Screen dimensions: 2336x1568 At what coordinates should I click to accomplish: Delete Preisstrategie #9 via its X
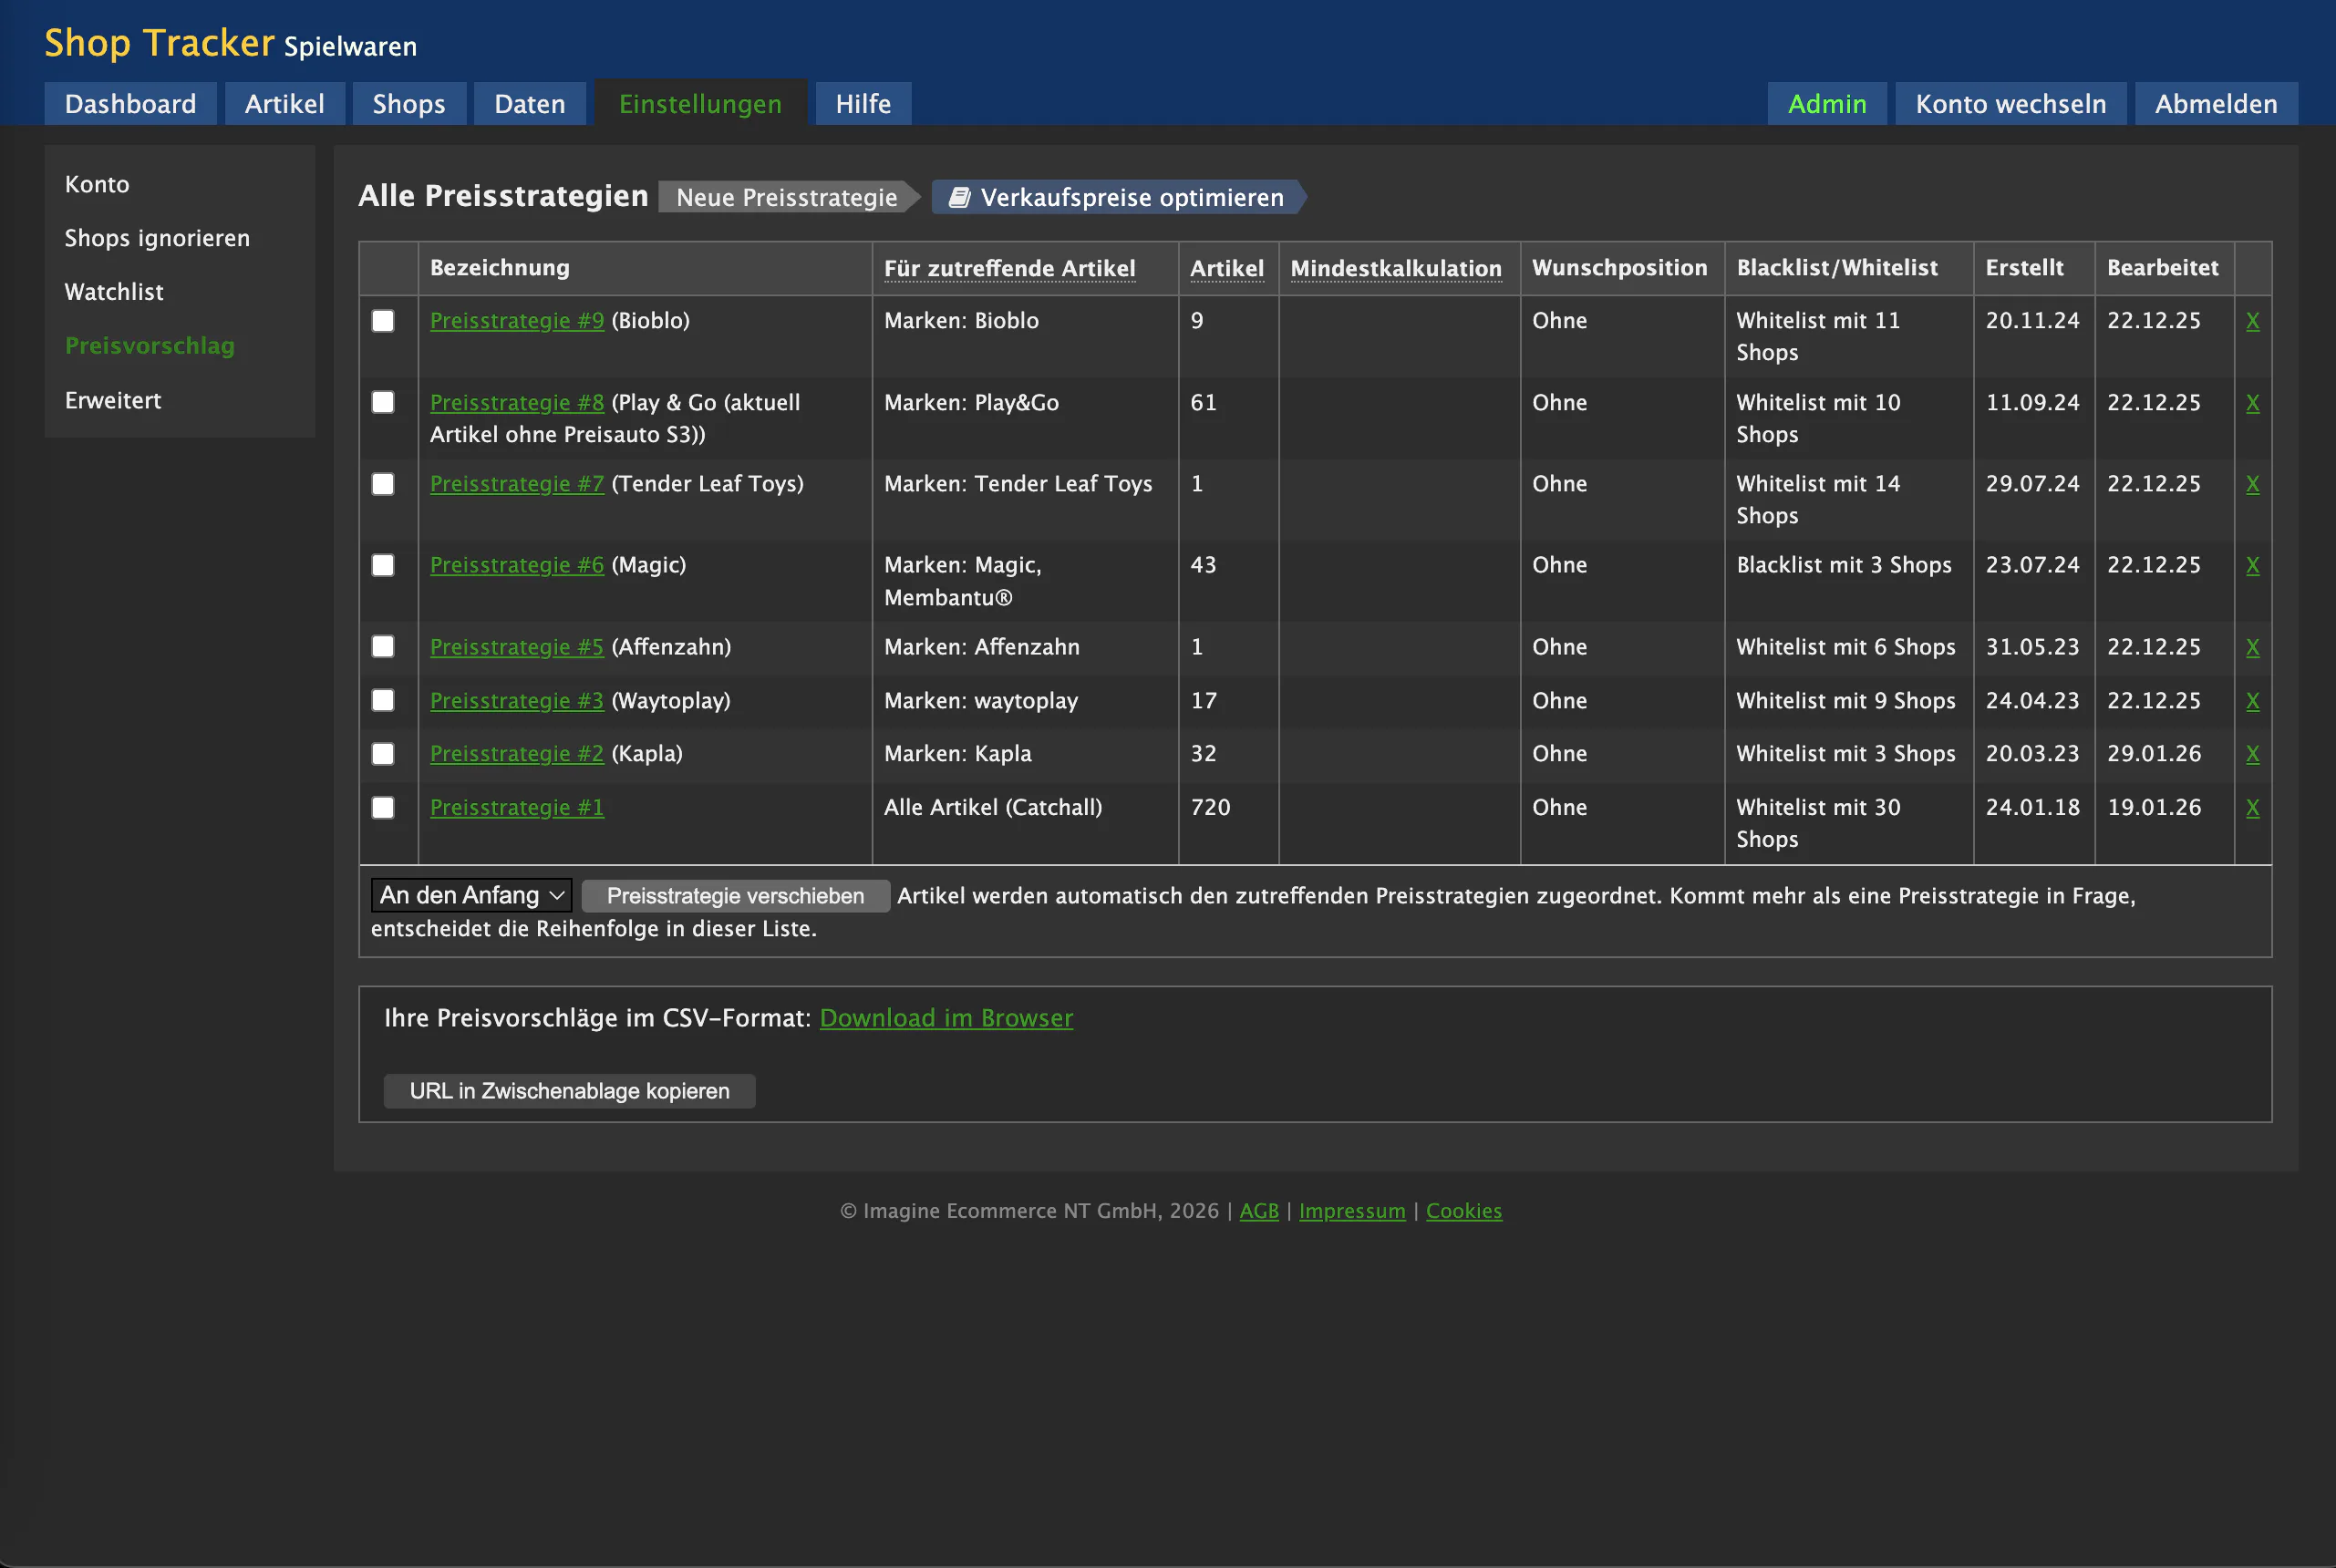pos(2252,321)
